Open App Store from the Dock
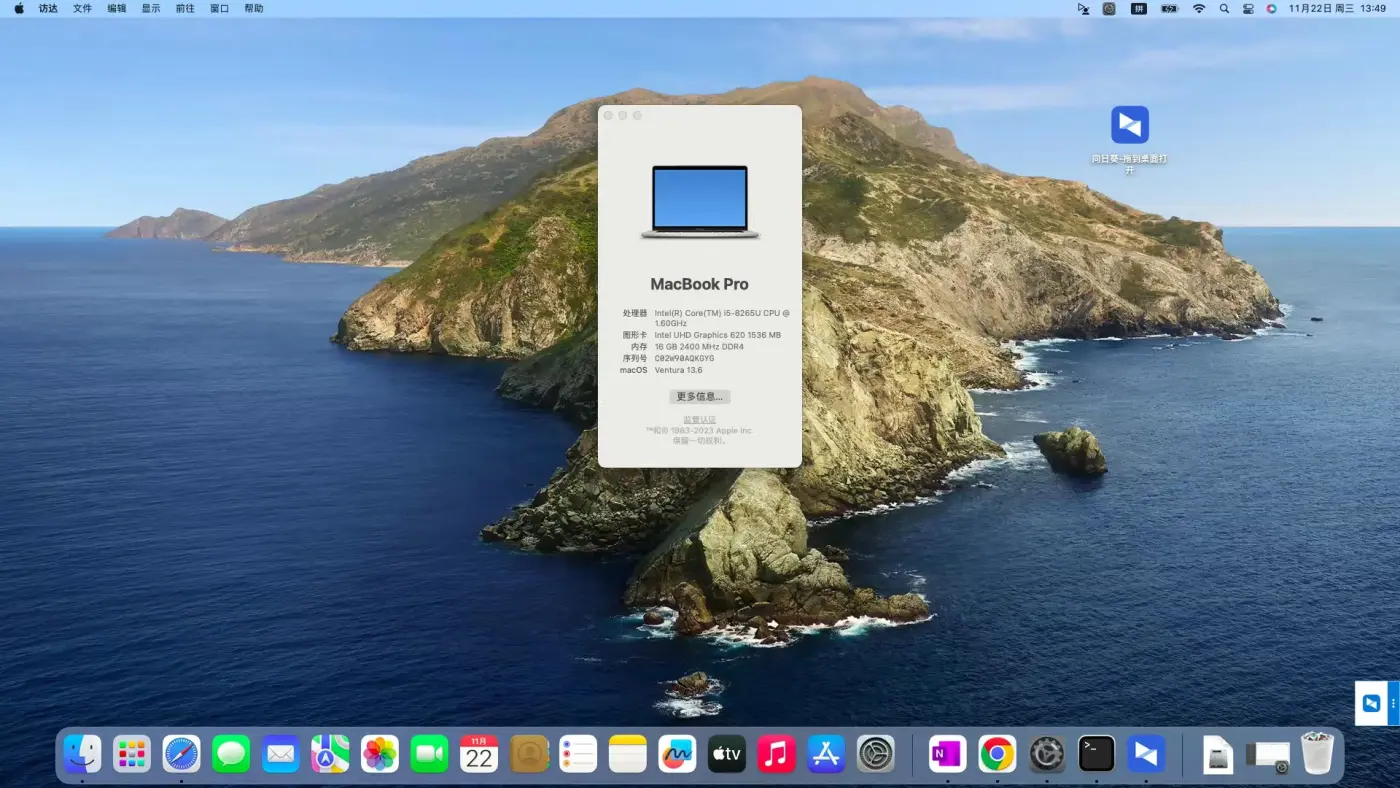 826,754
